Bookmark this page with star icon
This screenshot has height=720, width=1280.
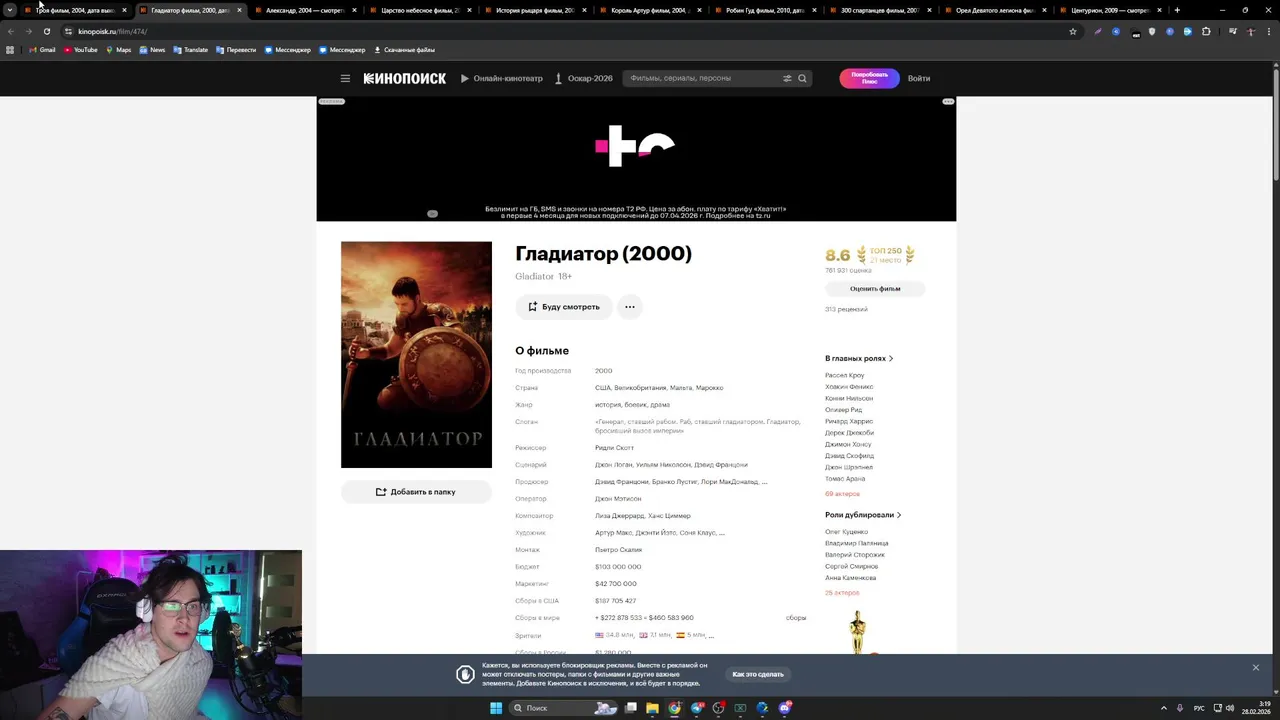pos(1073,31)
